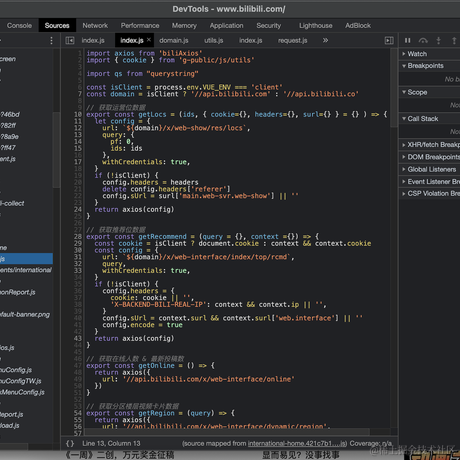Show more file tabs via double chevron
Image resolution: width=460 pixels, height=460 pixels.
(325, 40)
